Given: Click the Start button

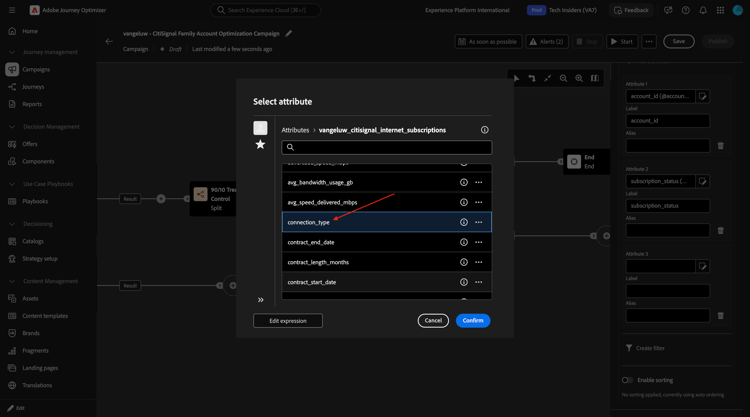Looking at the screenshot, I should coord(622,42).
